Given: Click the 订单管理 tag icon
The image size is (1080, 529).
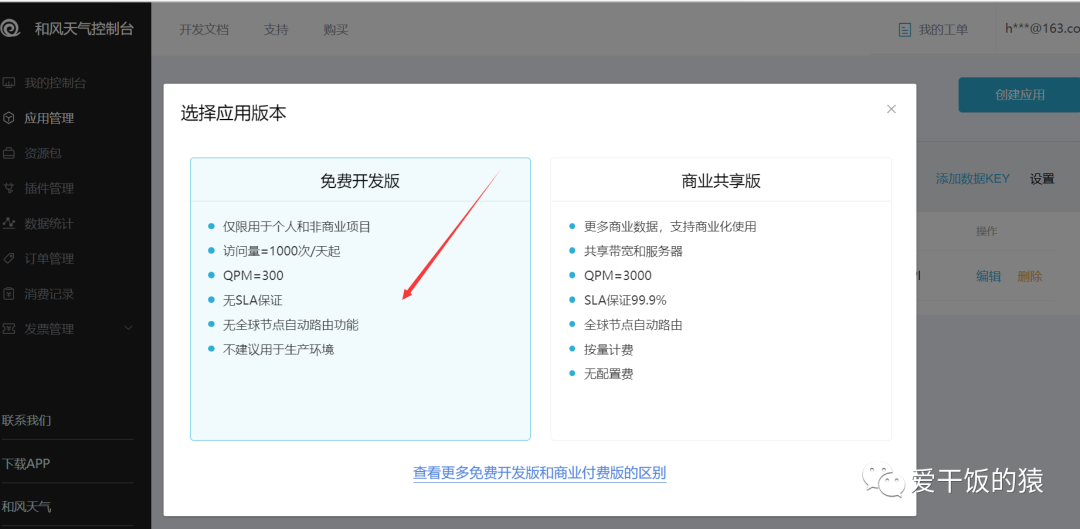Looking at the screenshot, I should 9,259.
